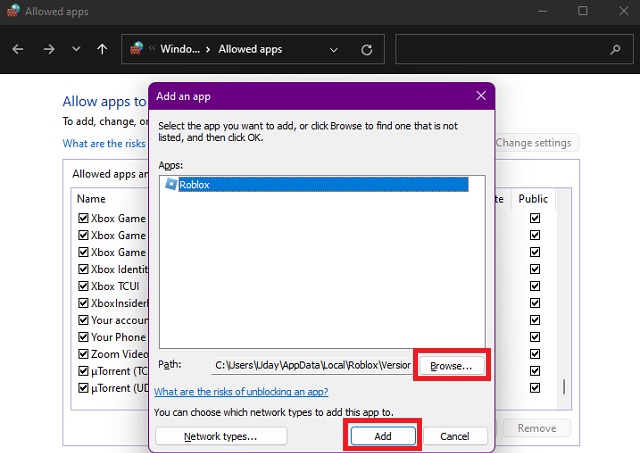The image size is (640, 453).
Task: Sort by the Public column header
Action: (533, 199)
